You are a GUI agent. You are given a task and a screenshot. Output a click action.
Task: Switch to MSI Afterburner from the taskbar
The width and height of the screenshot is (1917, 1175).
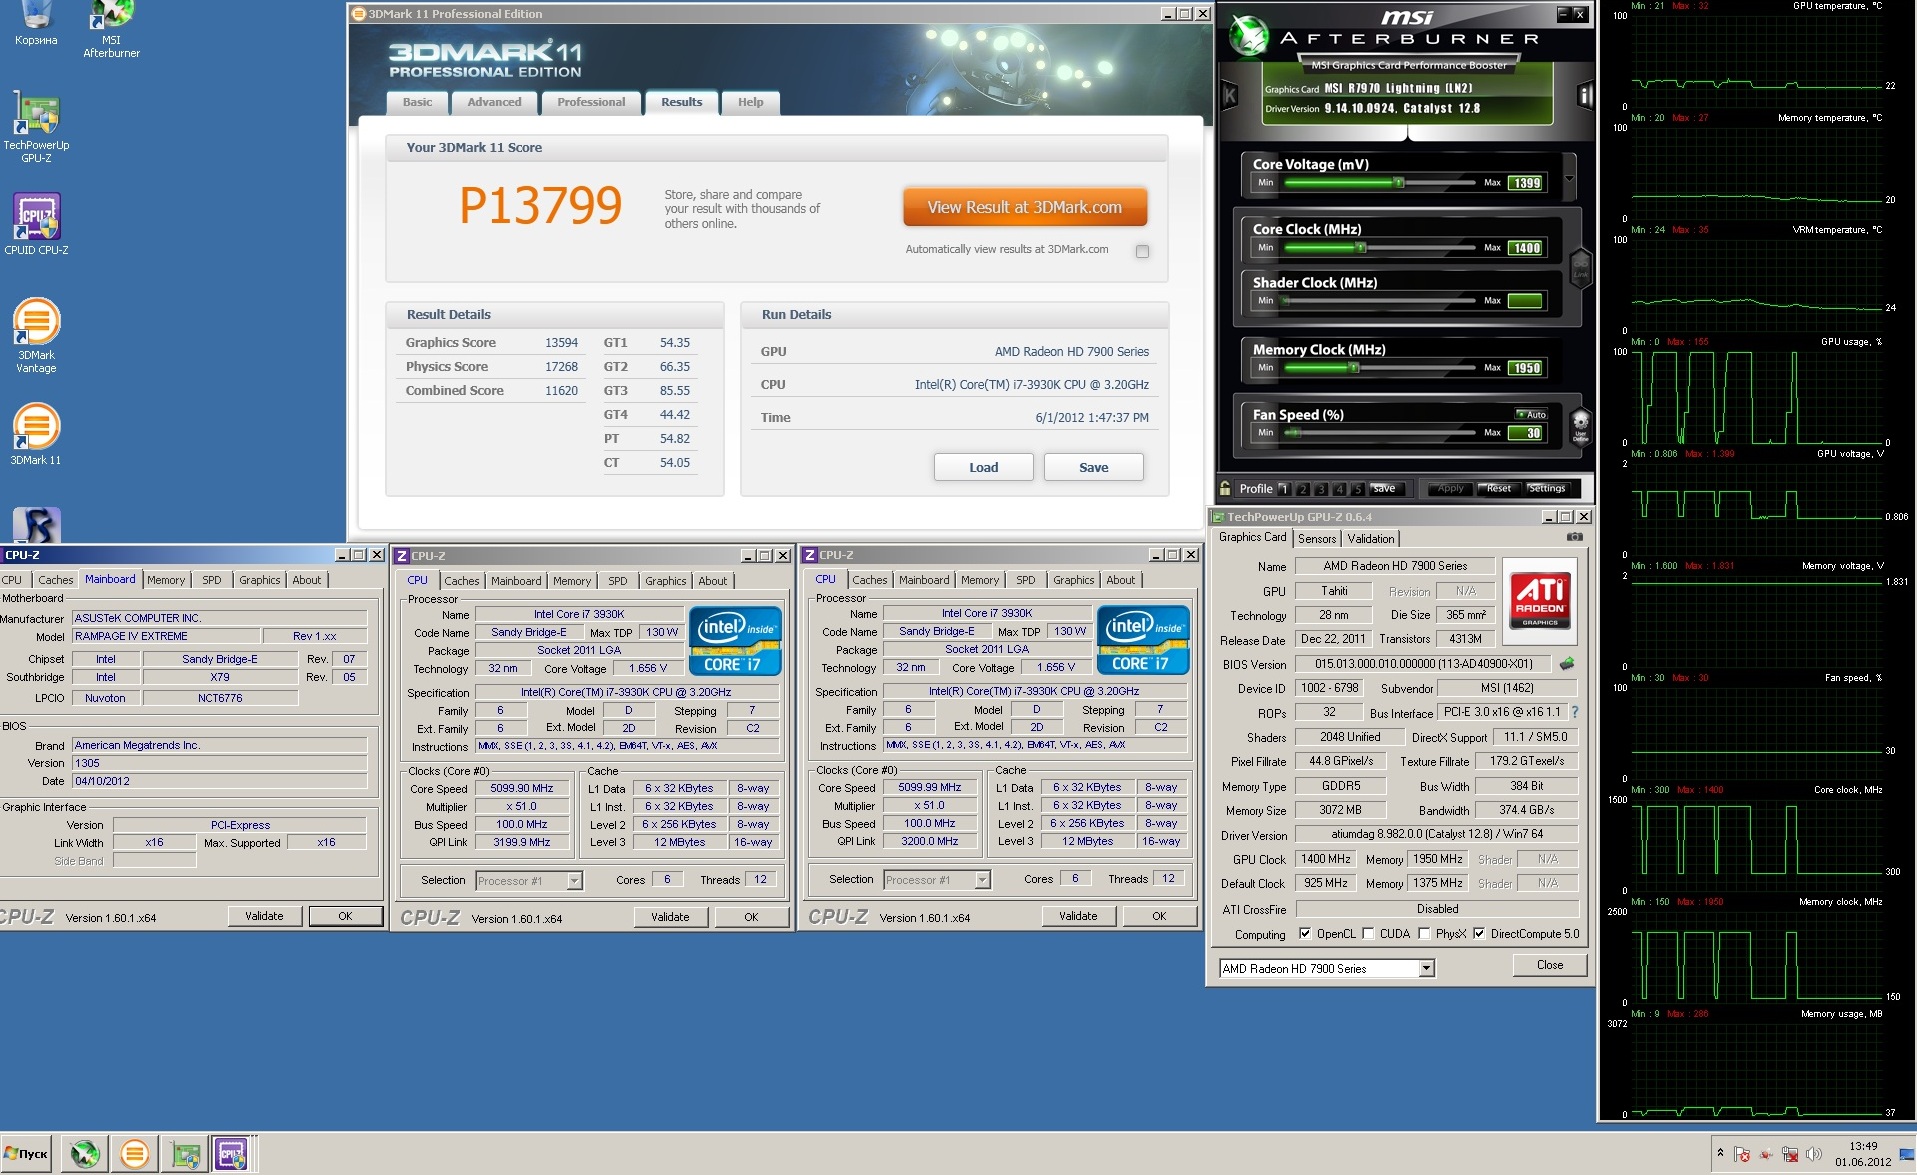pyautogui.click(x=85, y=1154)
